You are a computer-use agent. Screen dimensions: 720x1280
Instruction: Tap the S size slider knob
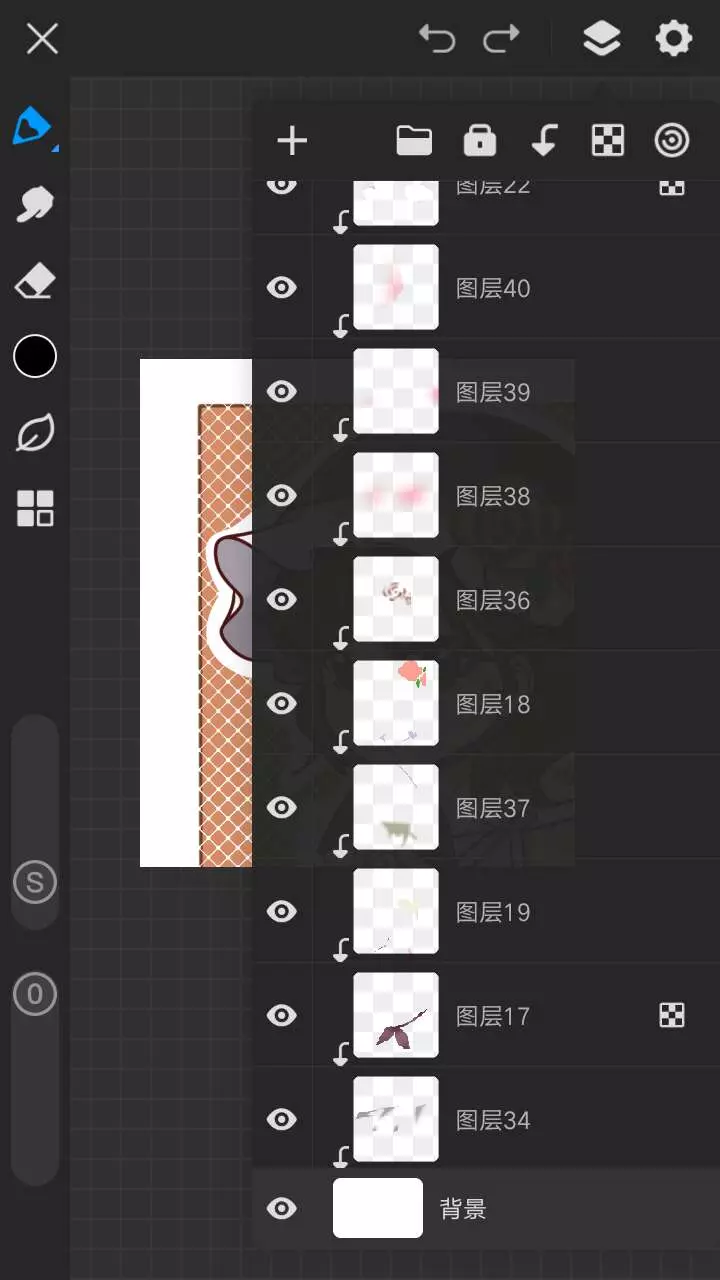[35, 882]
